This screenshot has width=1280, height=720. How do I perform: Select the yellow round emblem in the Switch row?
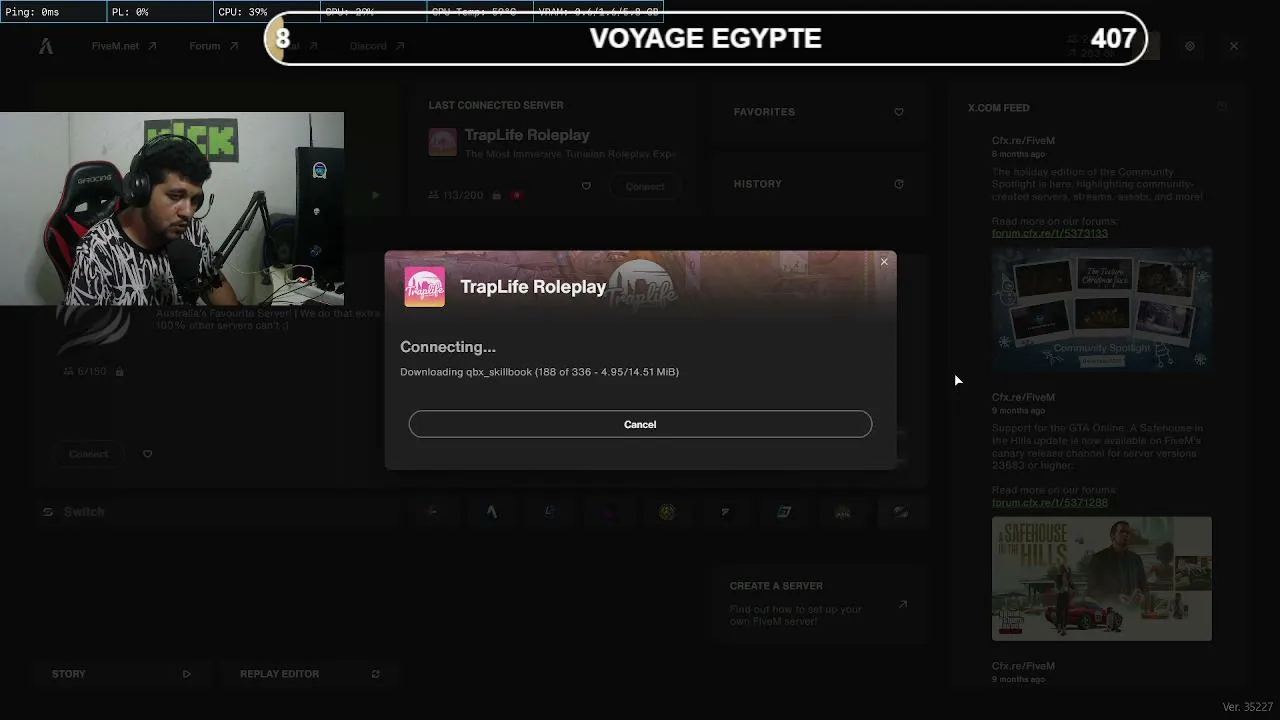[x=667, y=512]
